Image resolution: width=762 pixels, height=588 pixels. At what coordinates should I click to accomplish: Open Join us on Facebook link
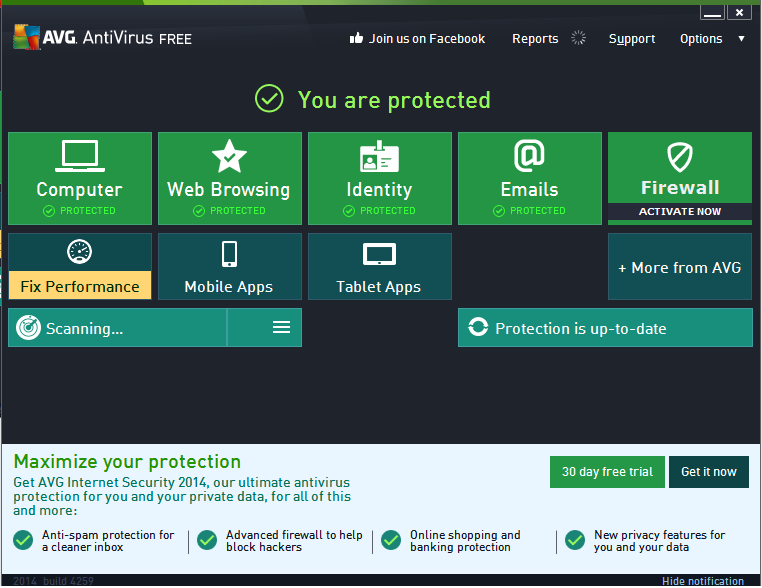427,39
